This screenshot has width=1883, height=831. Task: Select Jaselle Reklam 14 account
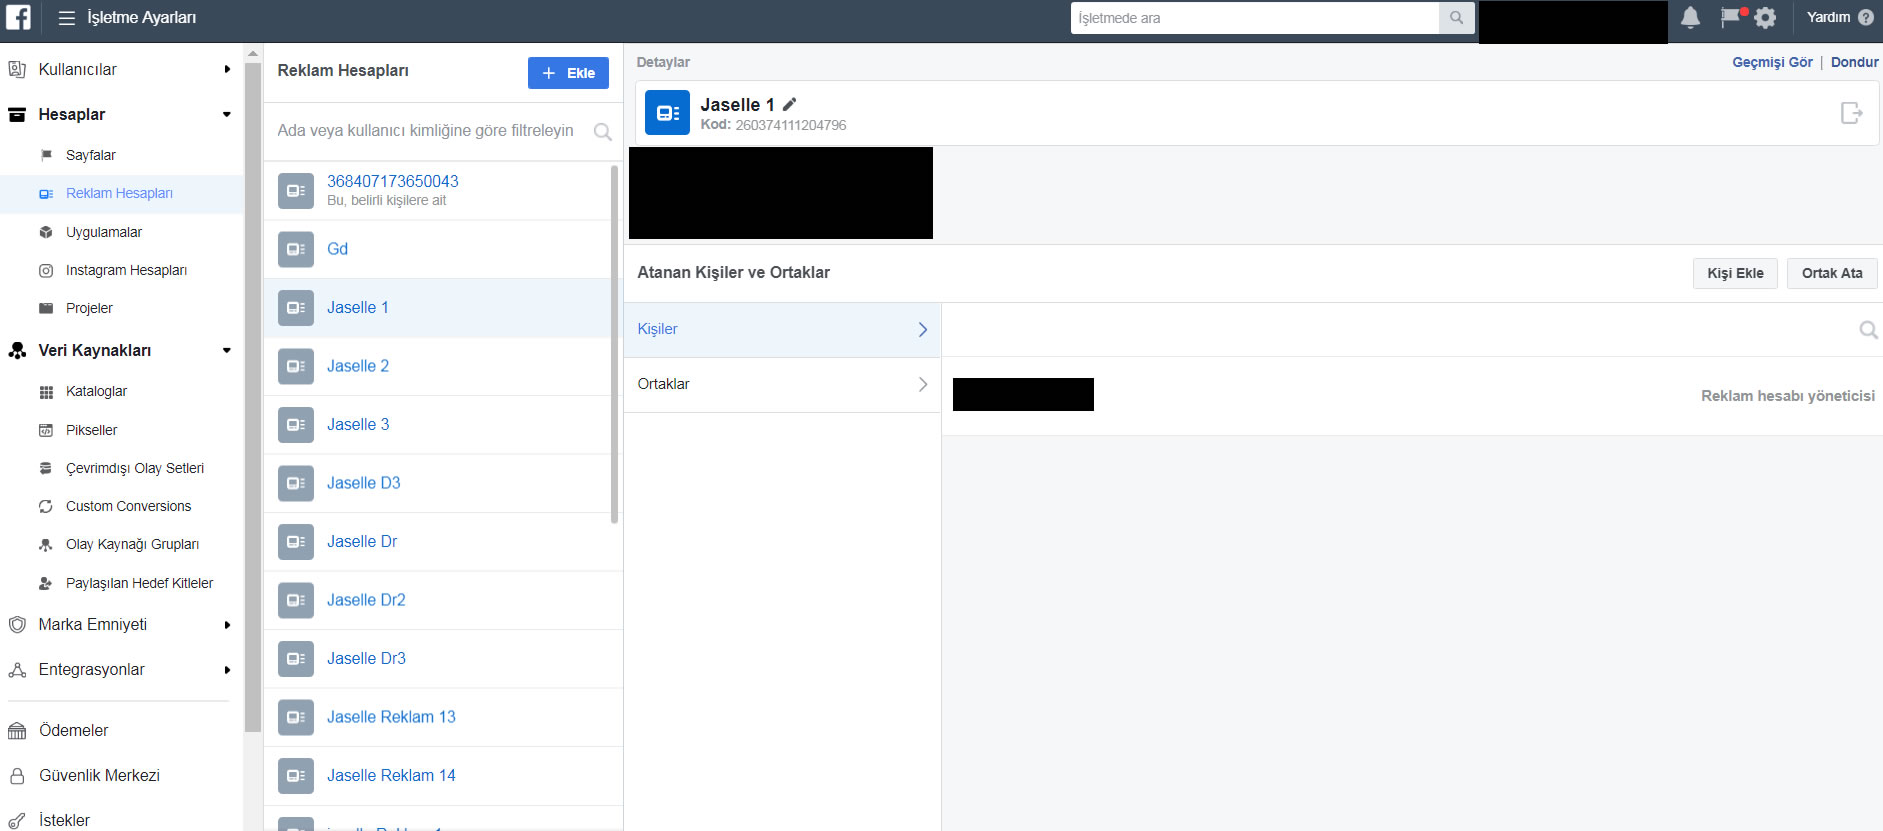click(443, 776)
